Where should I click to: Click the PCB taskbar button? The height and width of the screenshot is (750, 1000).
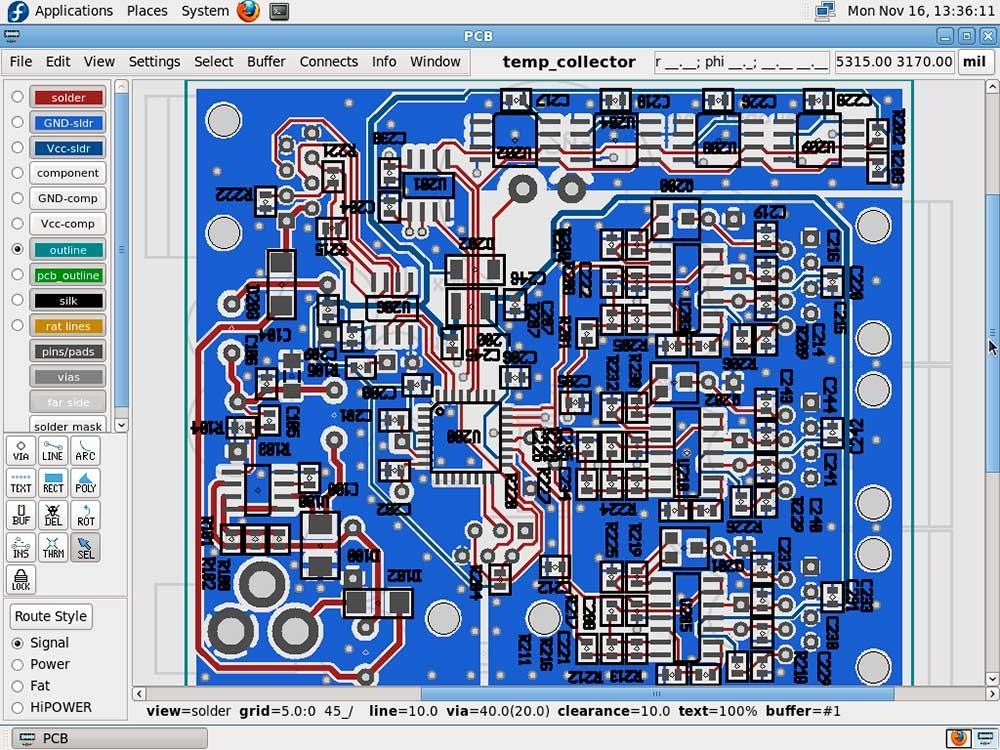click(x=108, y=738)
